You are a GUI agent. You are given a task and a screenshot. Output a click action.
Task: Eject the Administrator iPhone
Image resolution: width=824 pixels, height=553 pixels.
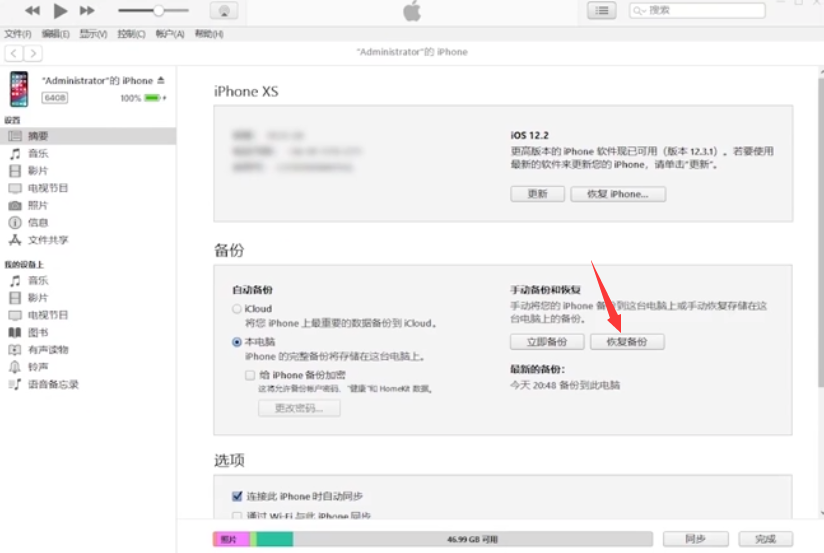161,80
